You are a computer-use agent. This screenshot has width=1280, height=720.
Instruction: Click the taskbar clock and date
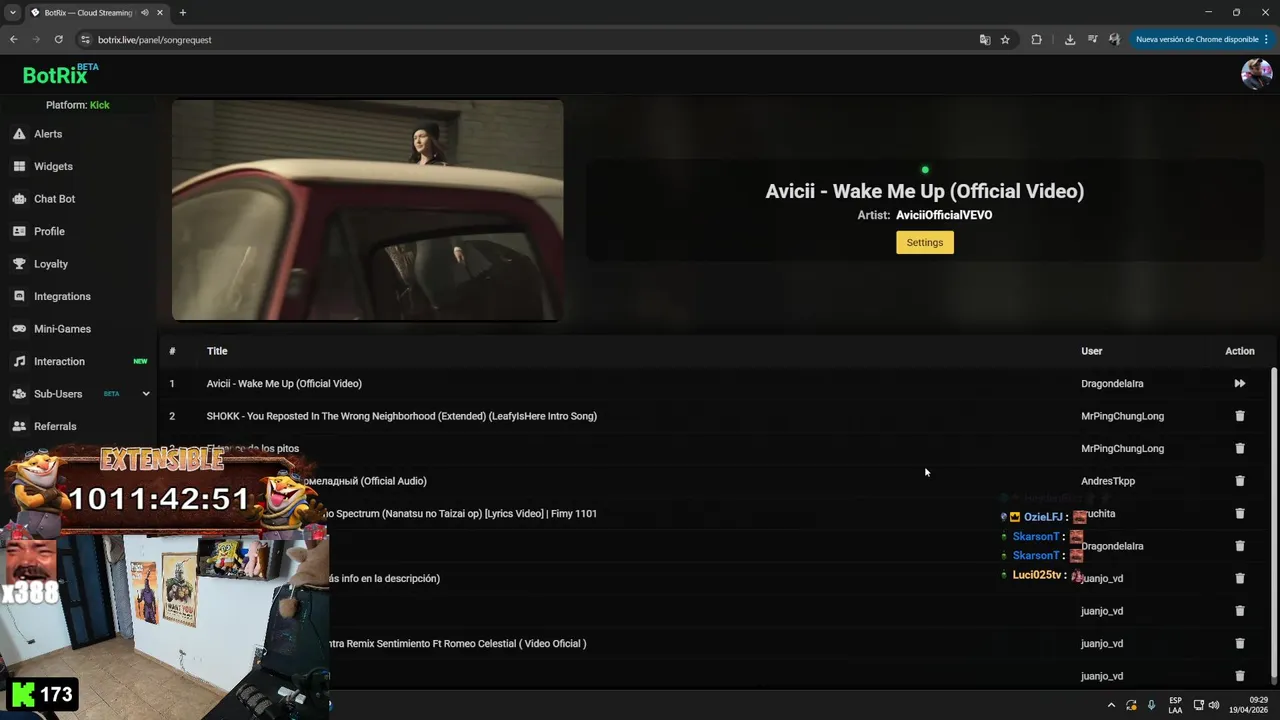click(1248, 705)
